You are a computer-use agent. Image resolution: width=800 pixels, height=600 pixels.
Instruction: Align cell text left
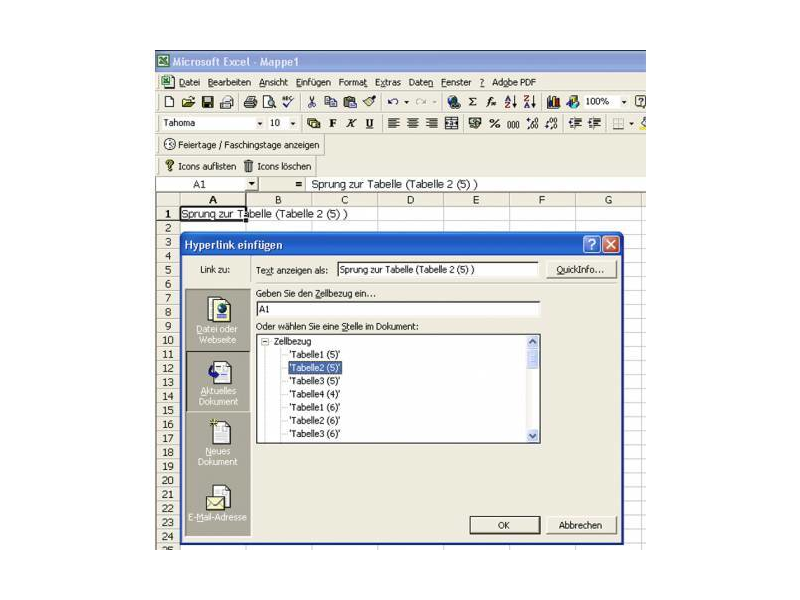click(393, 123)
